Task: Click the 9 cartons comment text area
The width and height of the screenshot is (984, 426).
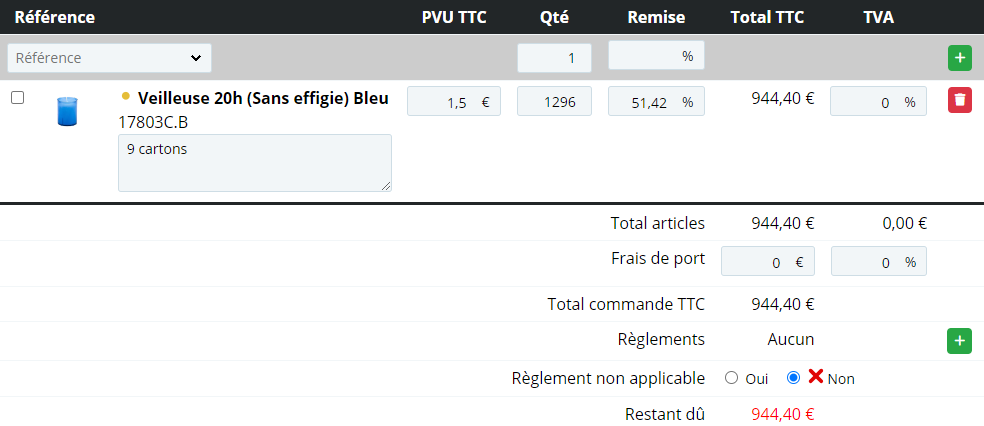Action: (x=255, y=162)
